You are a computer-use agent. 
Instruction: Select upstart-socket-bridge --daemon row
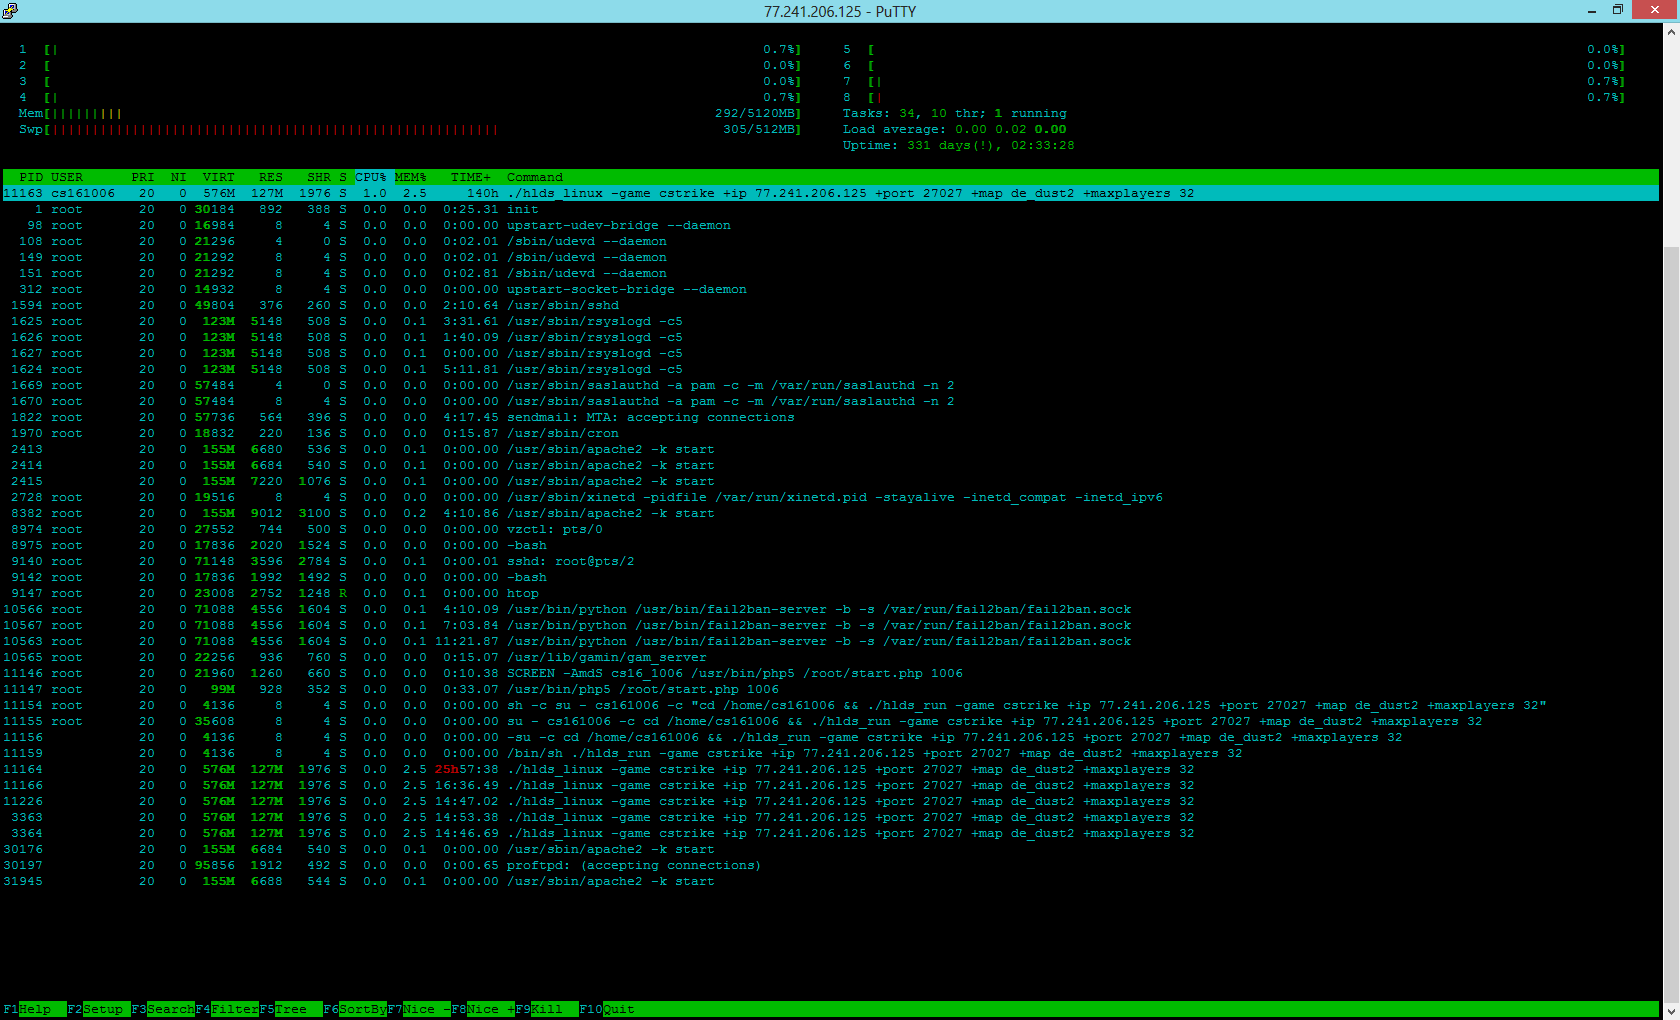[x=830, y=289]
